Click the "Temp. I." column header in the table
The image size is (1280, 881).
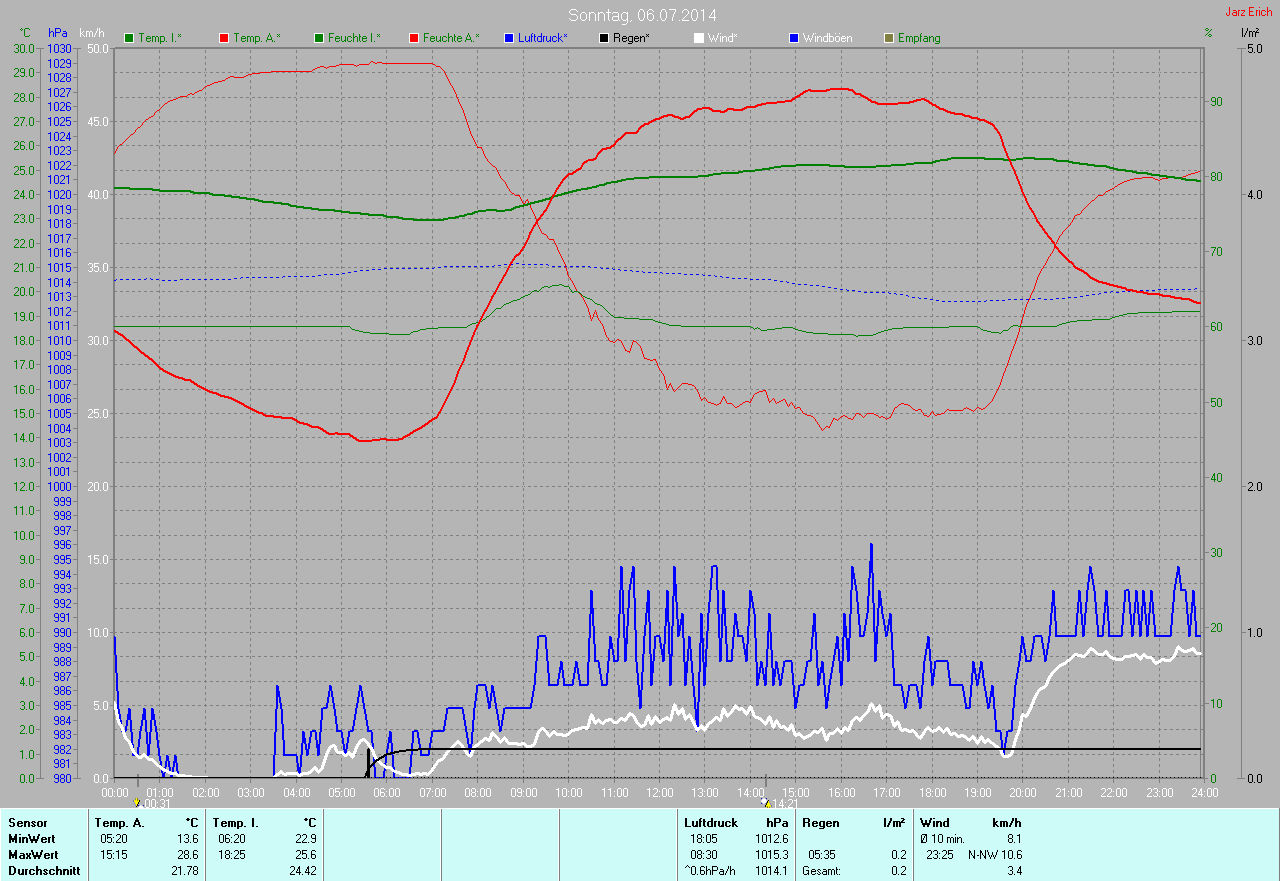(x=236, y=823)
